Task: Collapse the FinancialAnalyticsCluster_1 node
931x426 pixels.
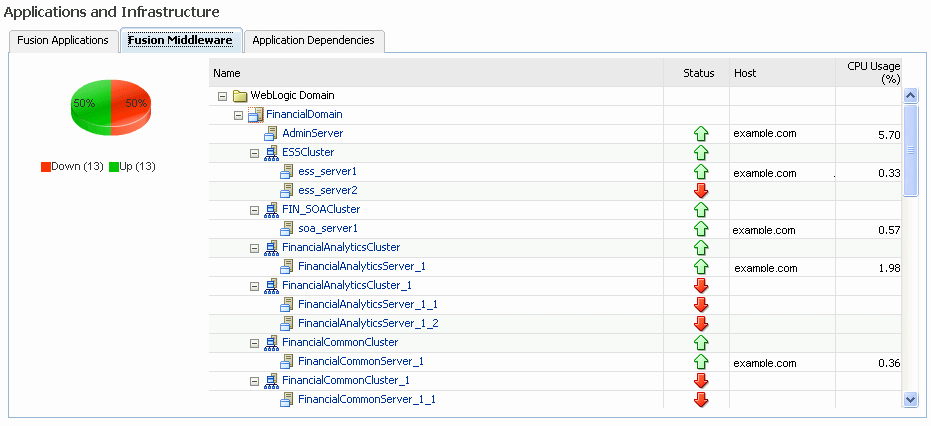Action: pos(255,286)
